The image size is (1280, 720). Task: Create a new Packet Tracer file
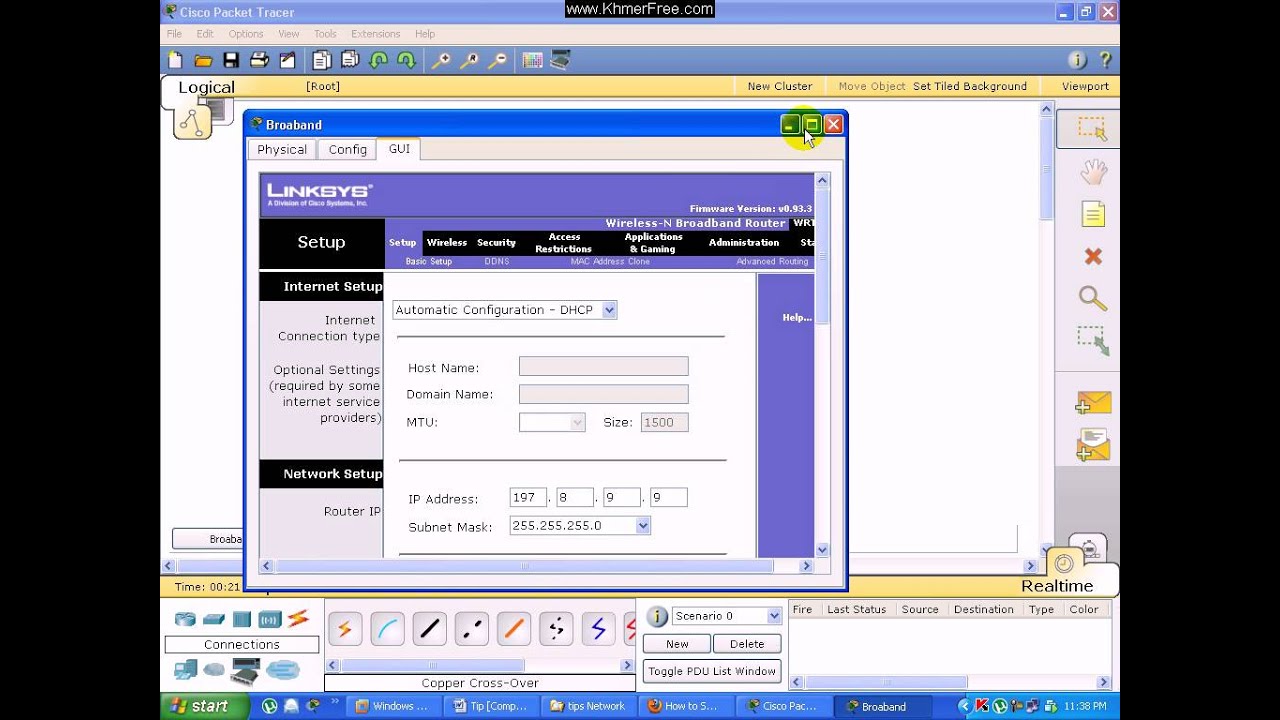pyautogui.click(x=175, y=60)
